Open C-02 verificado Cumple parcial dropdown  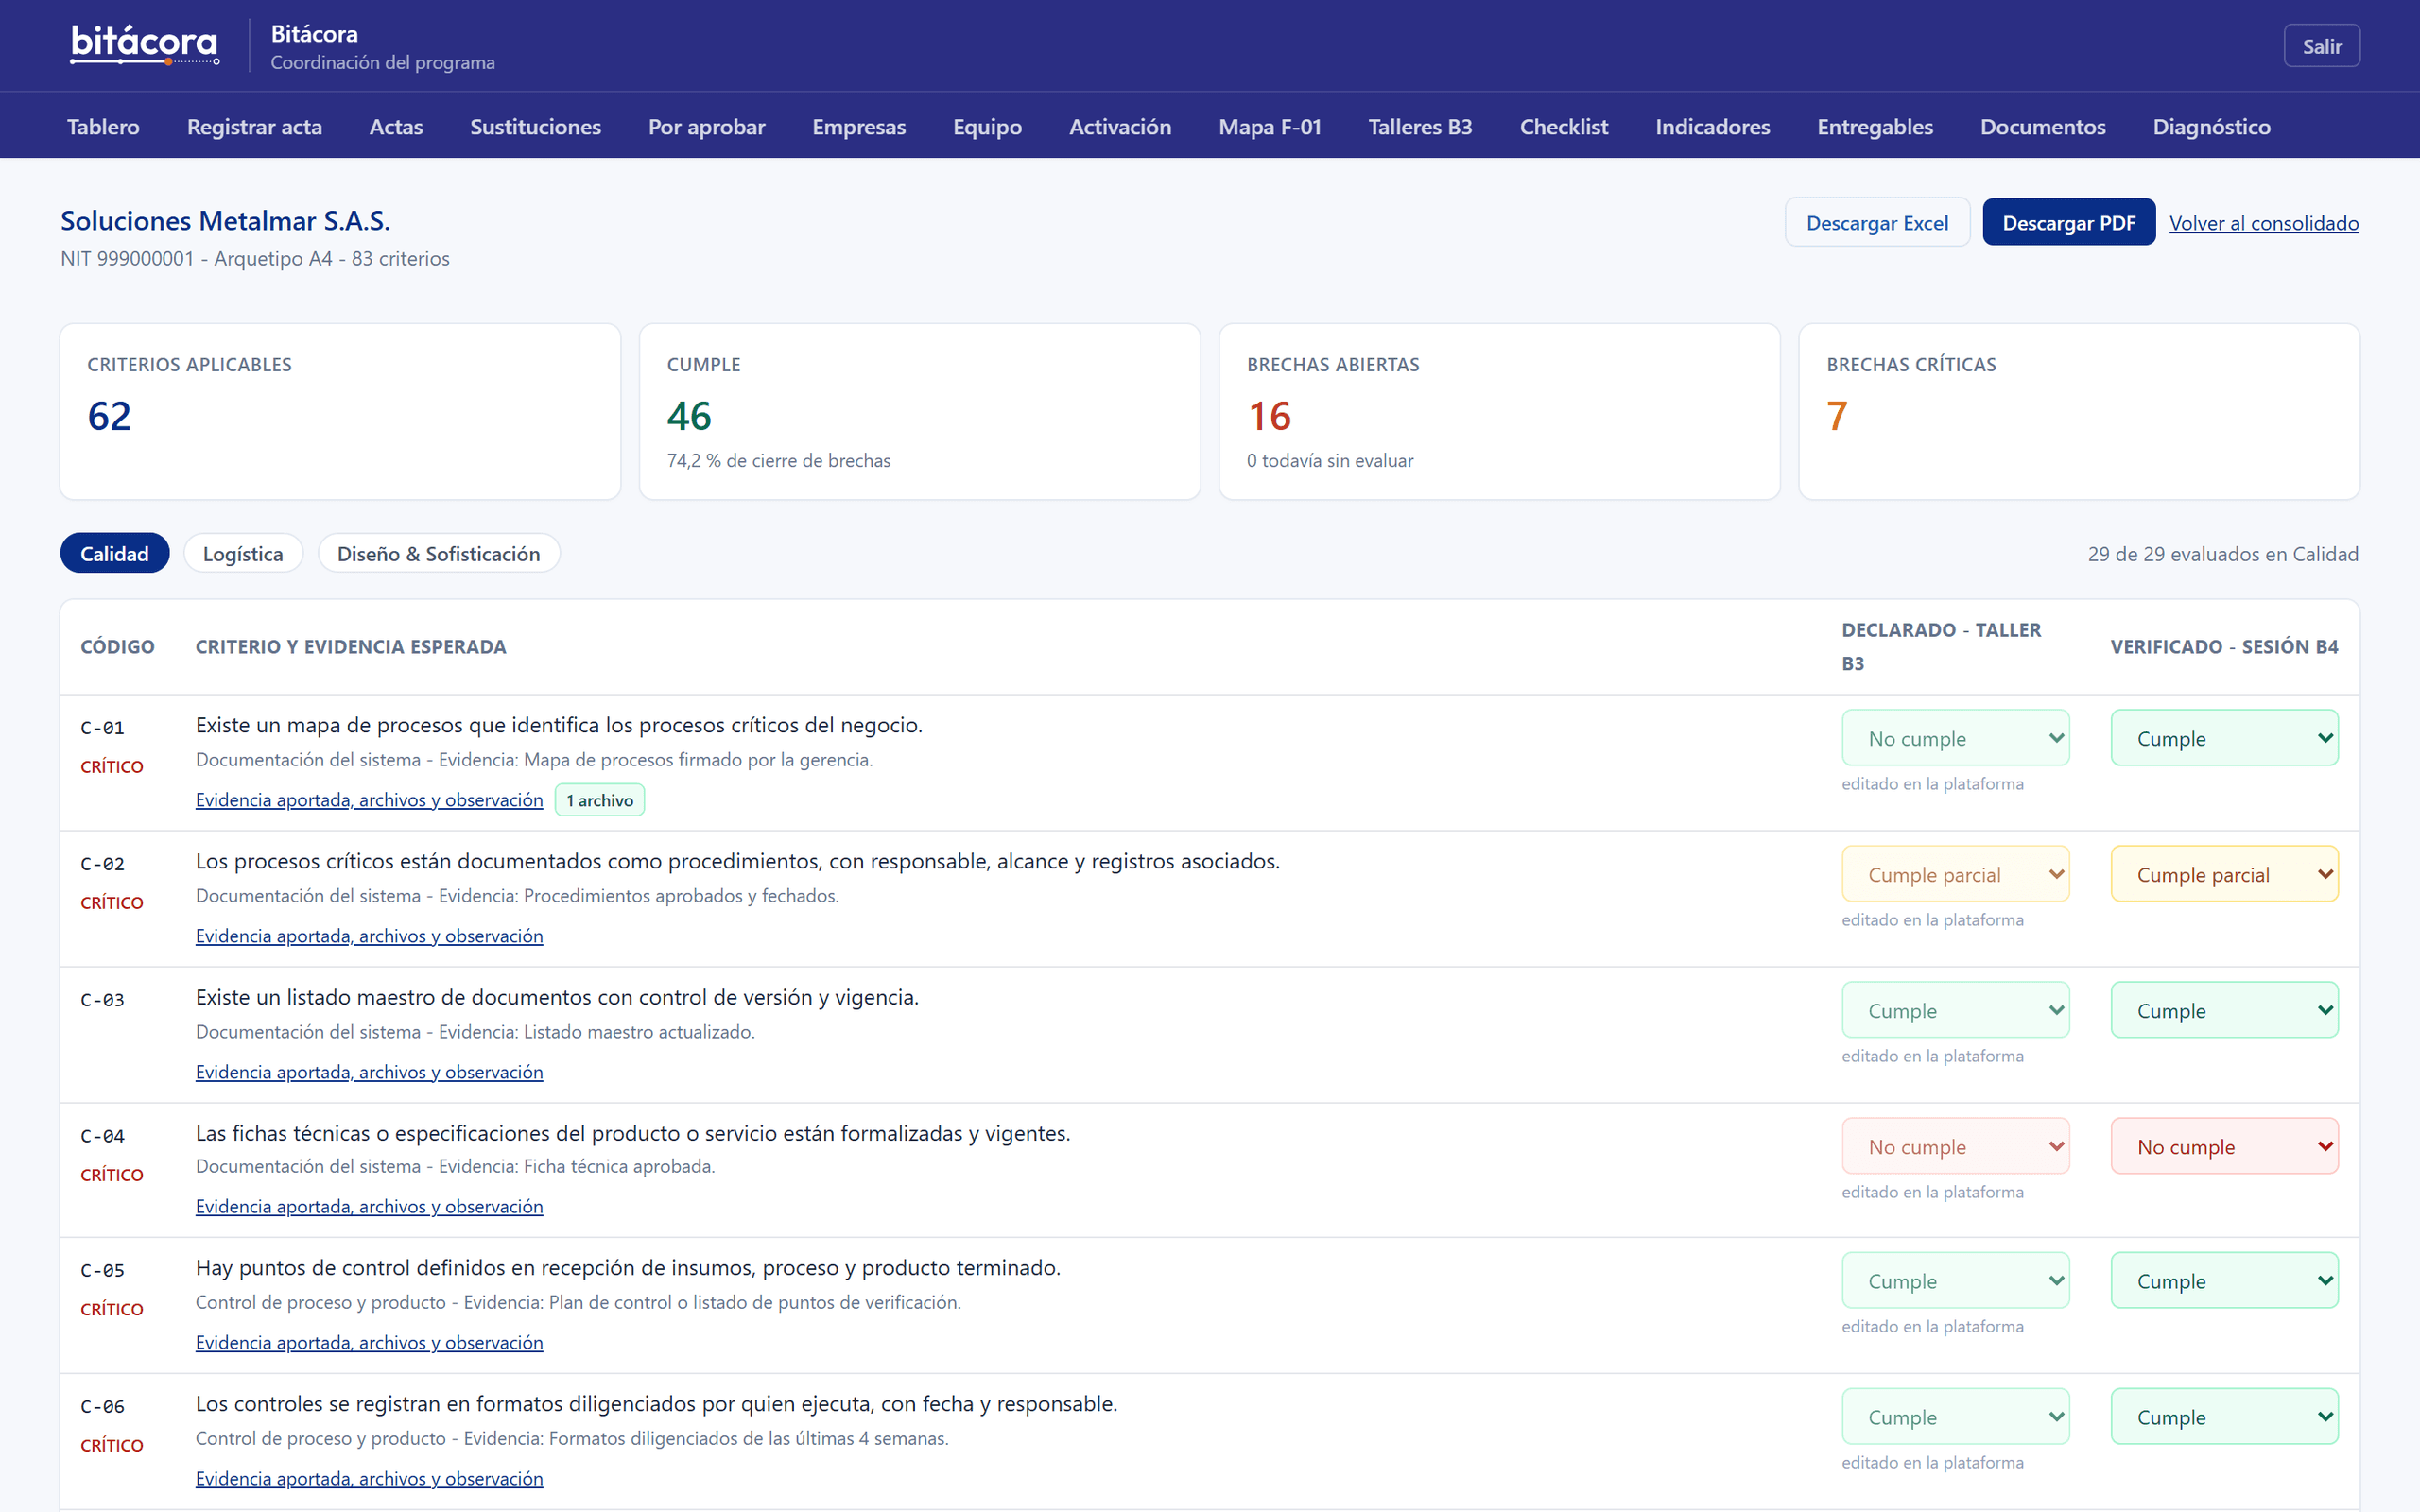[x=2224, y=874]
